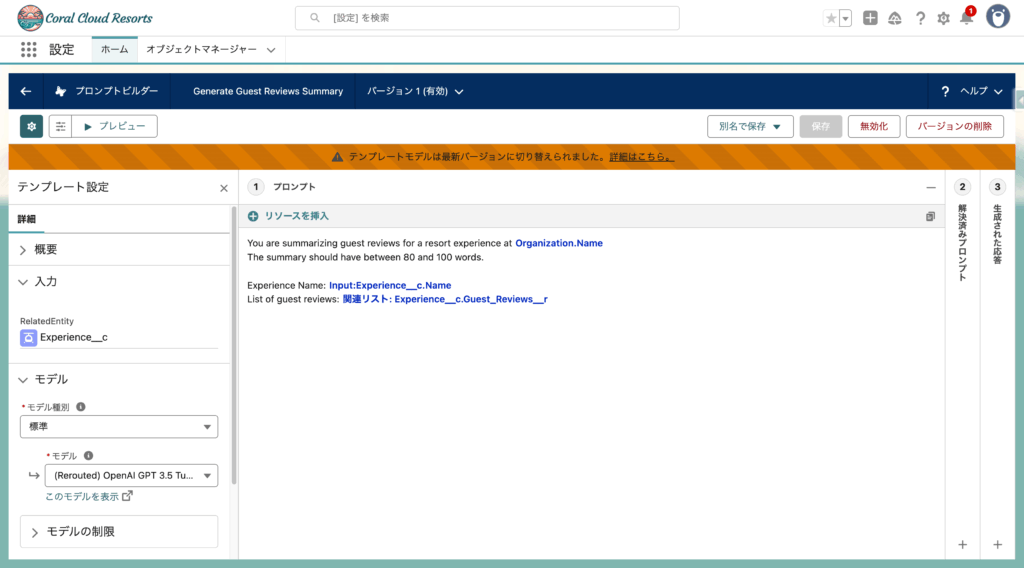Click the back arrow in Prompt Builder
The height and width of the screenshot is (568, 1024).
(26, 91)
